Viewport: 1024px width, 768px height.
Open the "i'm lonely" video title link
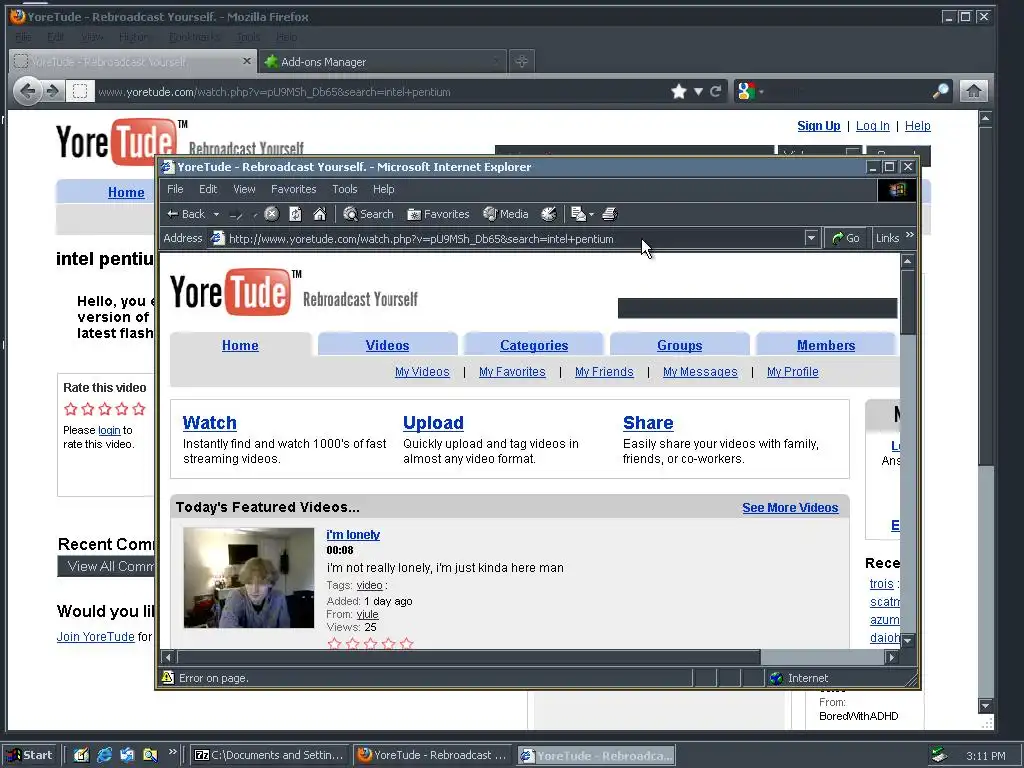coord(353,535)
